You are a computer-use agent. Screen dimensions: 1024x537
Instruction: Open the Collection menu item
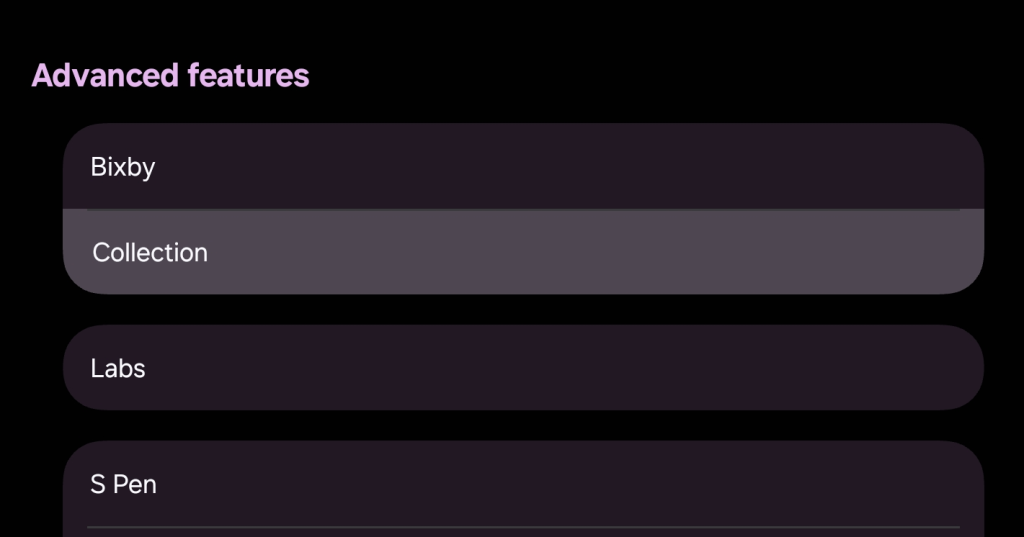coord(523,252)
